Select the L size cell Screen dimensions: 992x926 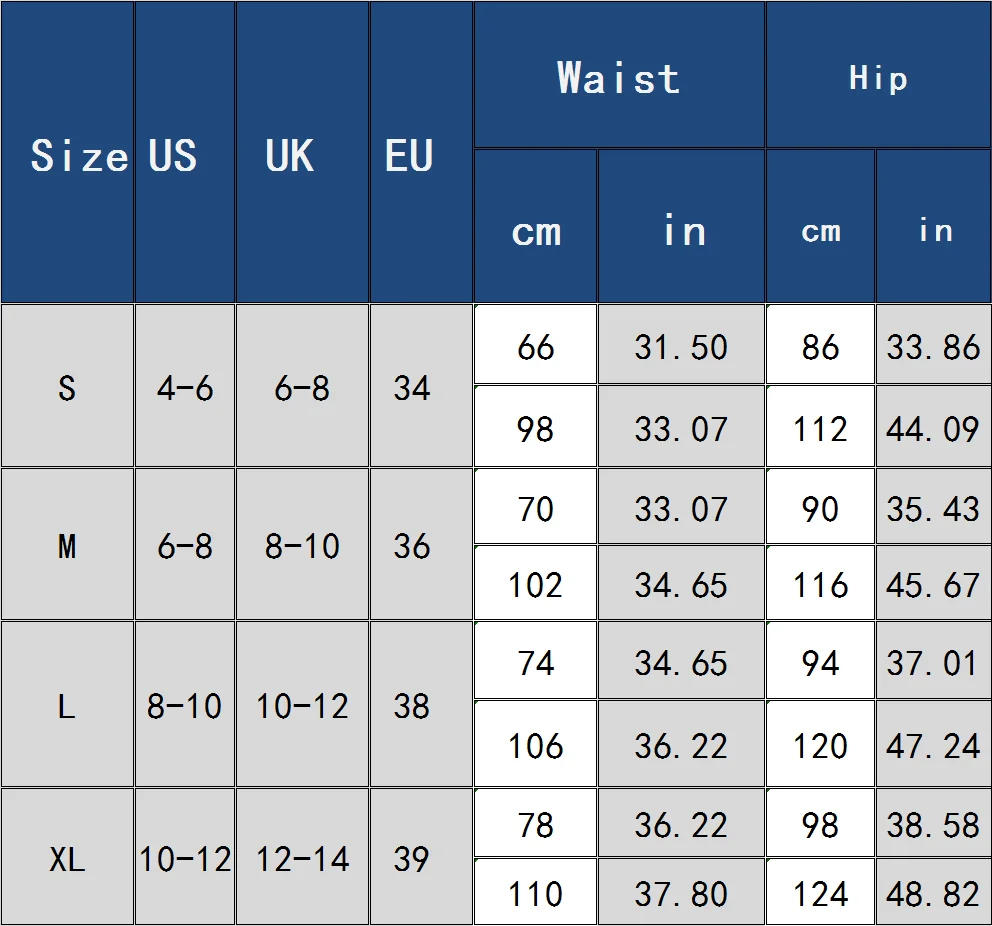click(x=67, y=705)
